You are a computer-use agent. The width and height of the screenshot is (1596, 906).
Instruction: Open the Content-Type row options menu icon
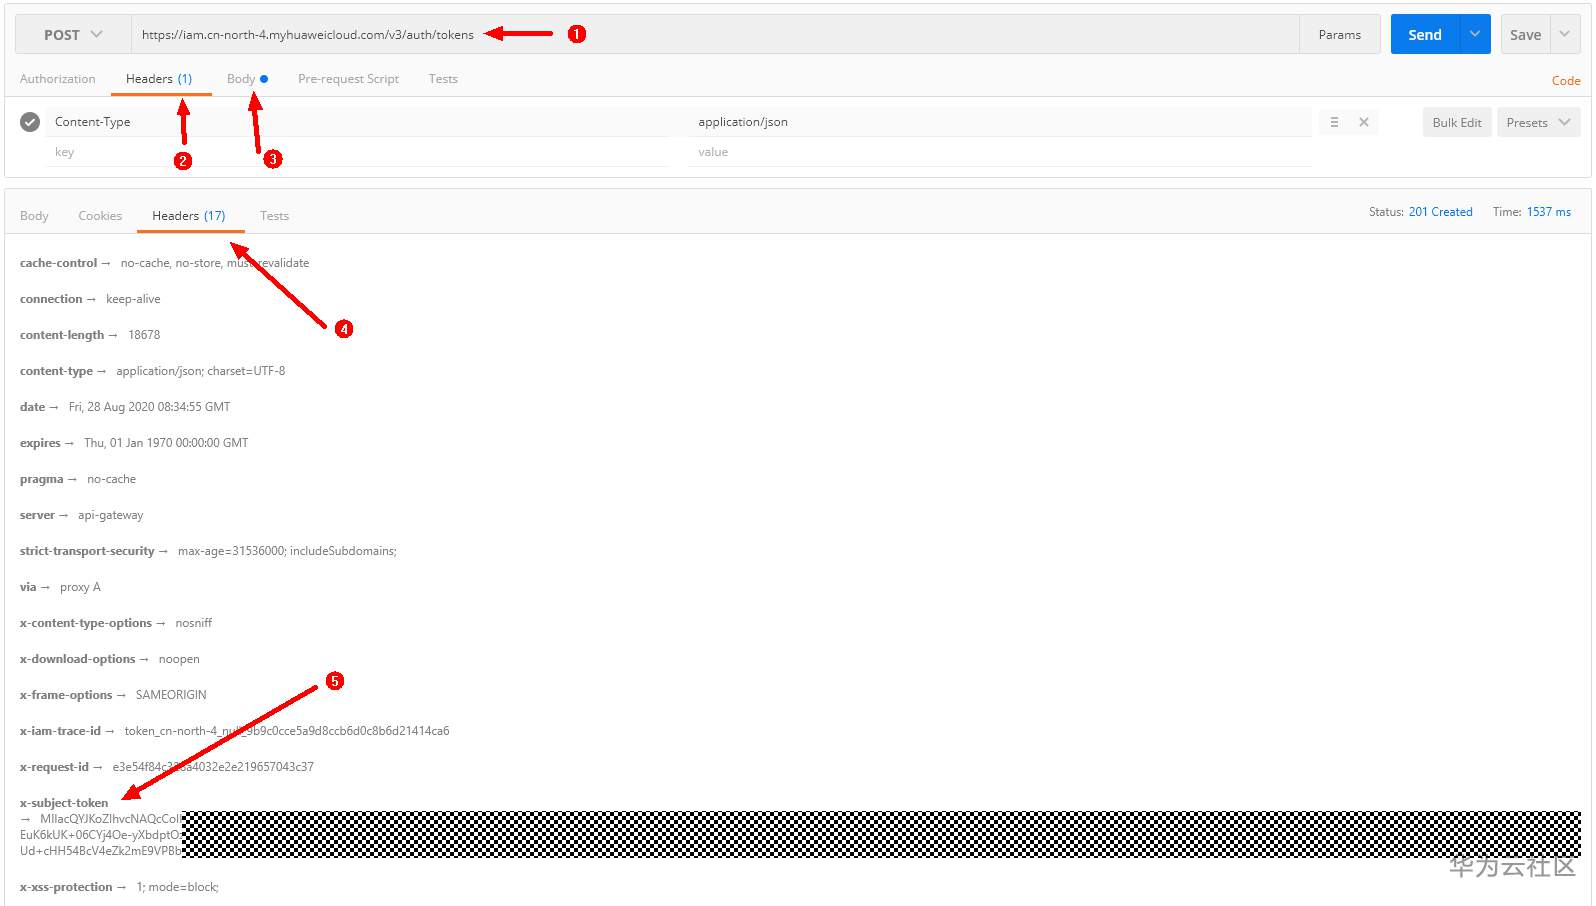[x=1334, y=122]
